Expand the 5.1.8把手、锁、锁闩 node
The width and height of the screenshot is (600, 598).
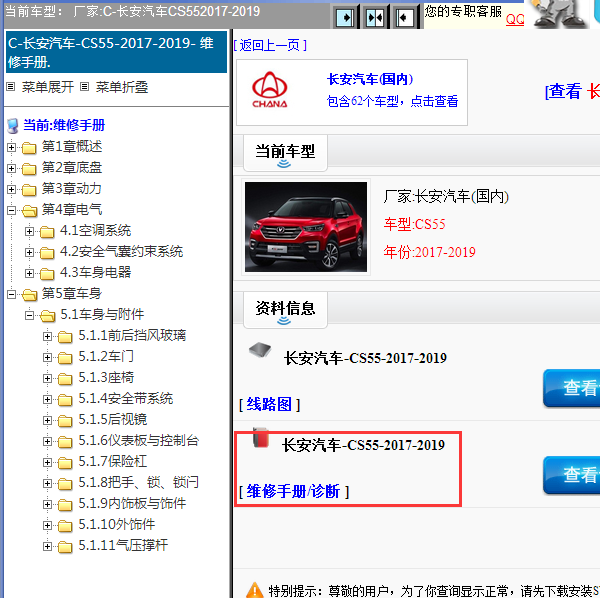pos(47,483)
